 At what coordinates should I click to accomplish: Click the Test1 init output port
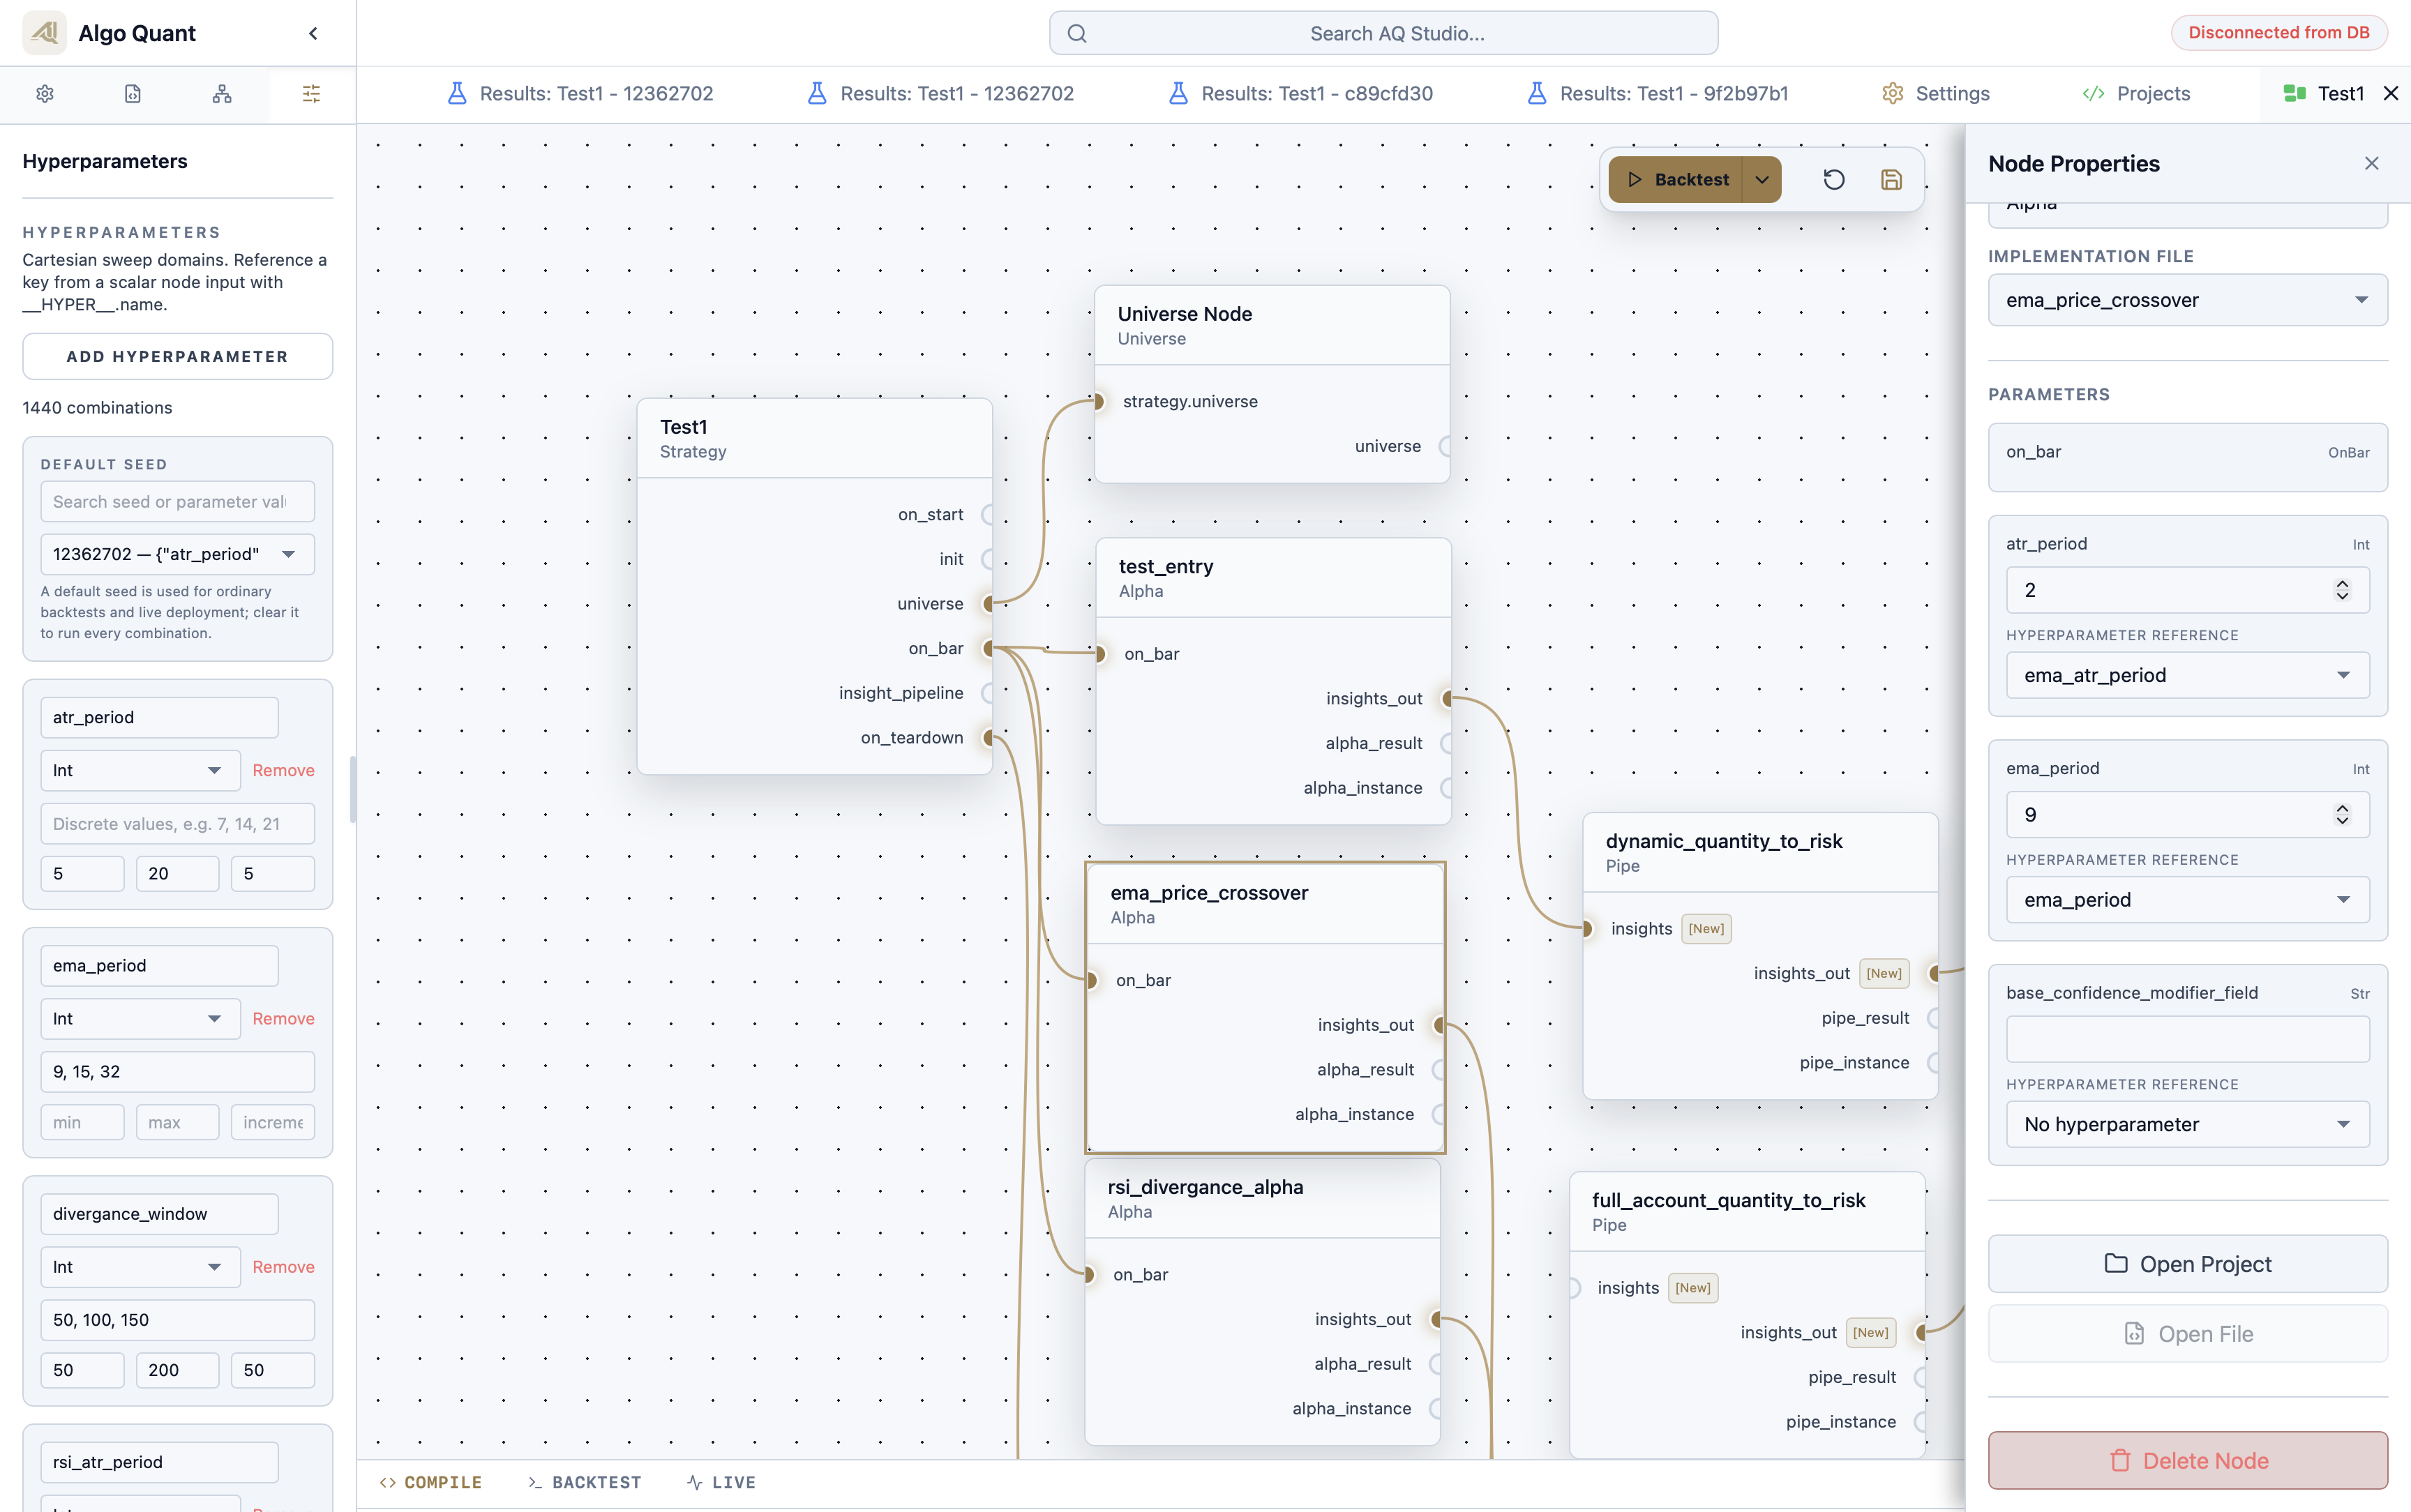point(988,559)
